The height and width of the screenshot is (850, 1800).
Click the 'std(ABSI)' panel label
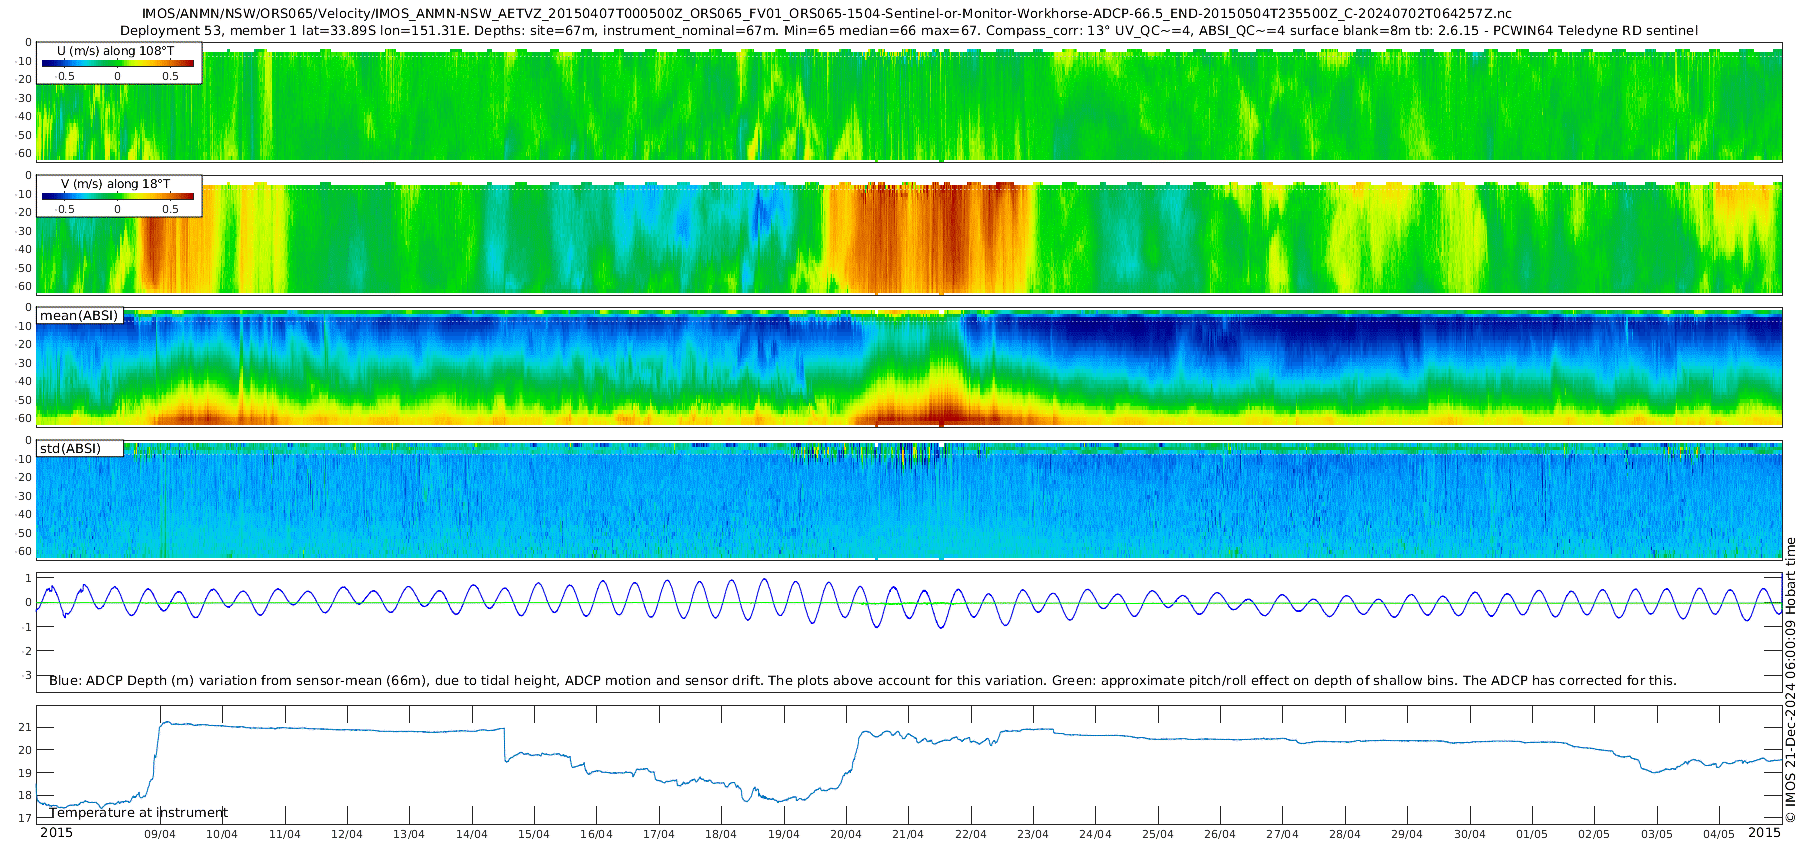pos(70,449)
